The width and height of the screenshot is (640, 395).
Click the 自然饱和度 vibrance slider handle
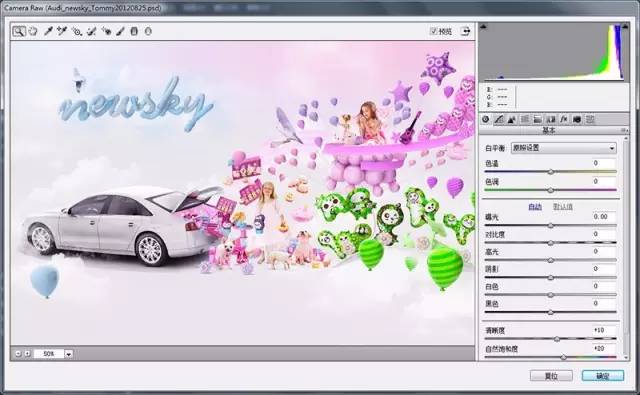(564, 357)
